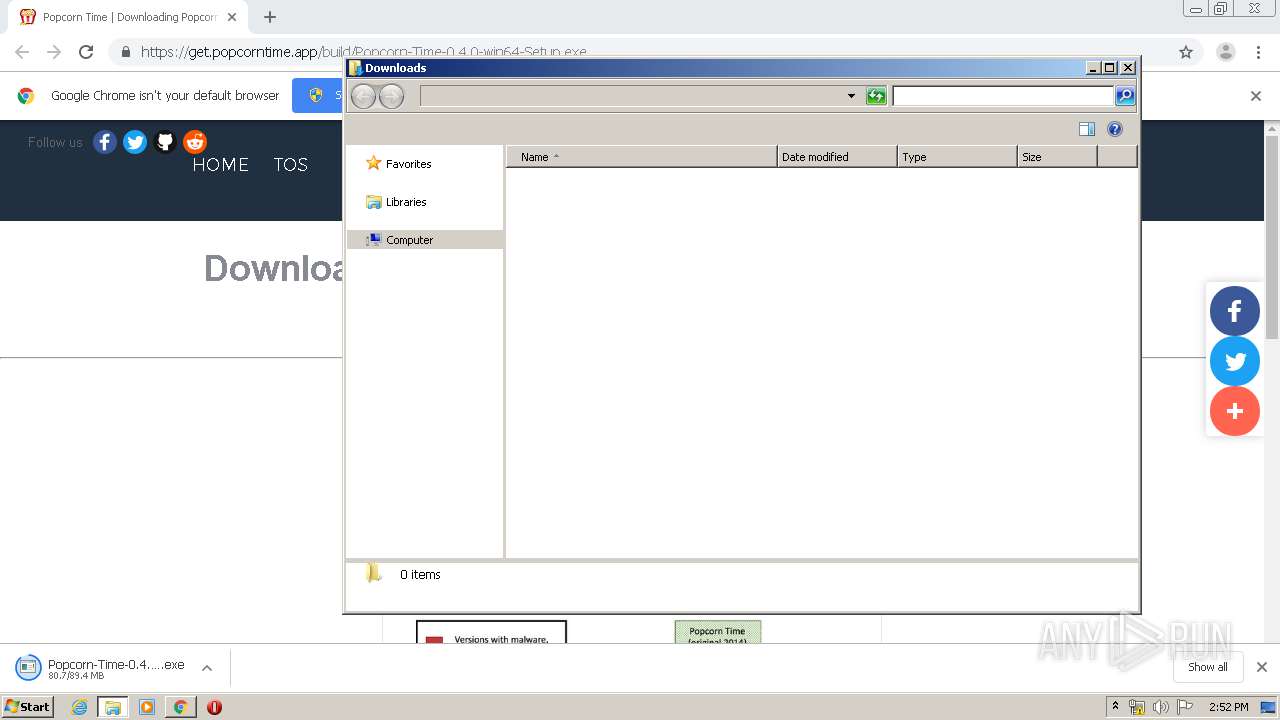Switch to the Popcorn Time browser tab

tap(128, 17)
